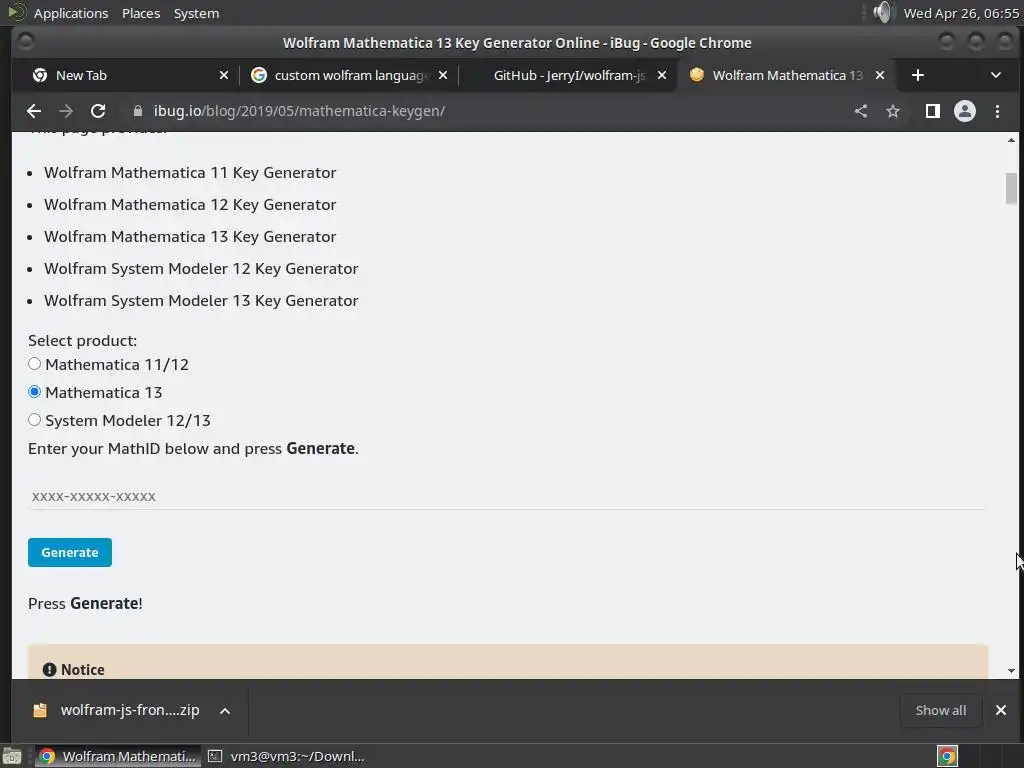Click the scrollbar down arrow

1012,671
